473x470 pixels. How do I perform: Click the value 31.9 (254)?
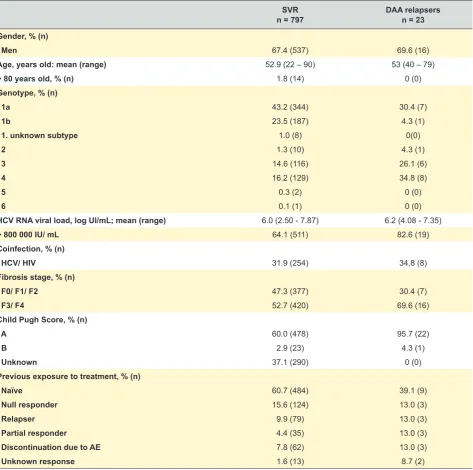pyautogui.click(x=290, y=263)
